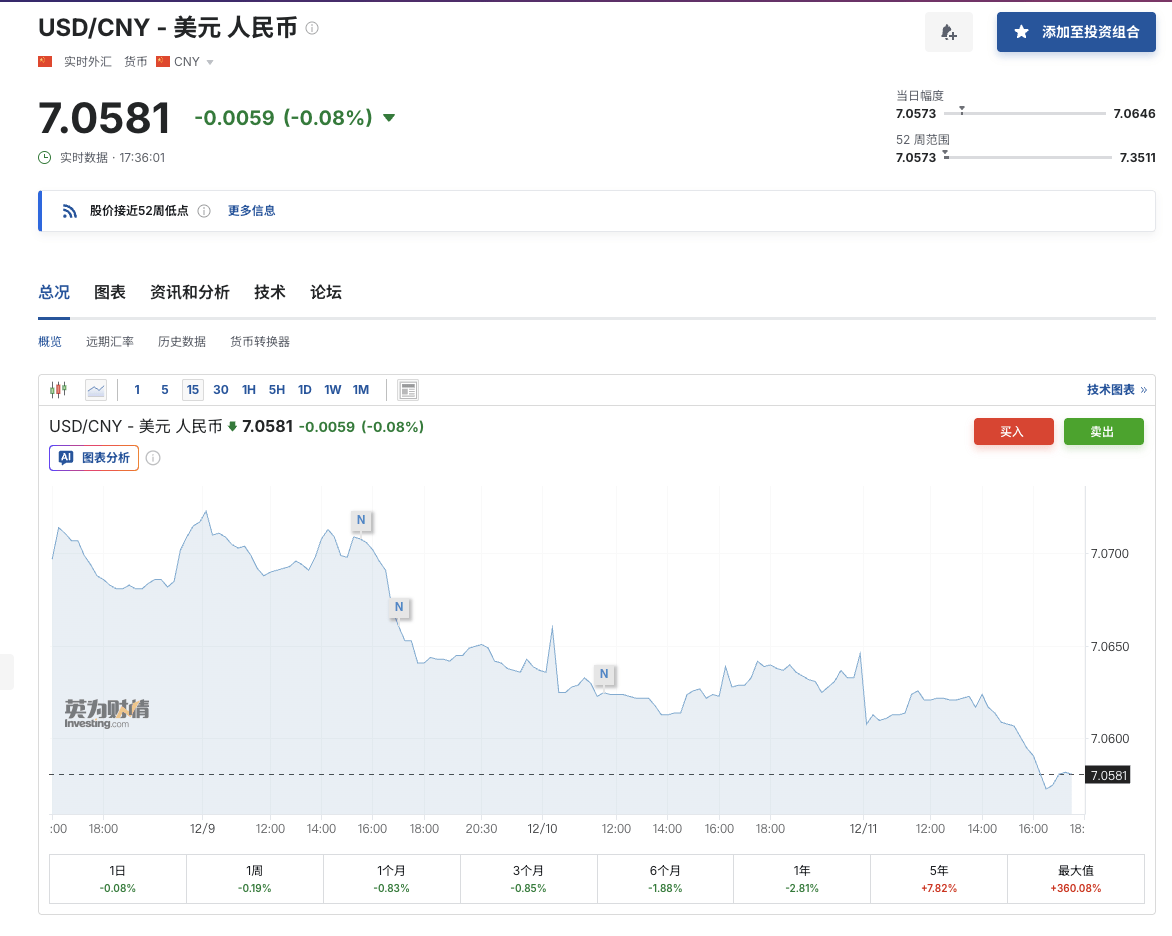Viewport: 1172px width, 936px height.
Task: Set chart interval to 1W
Action: click(x=333, y=390)
